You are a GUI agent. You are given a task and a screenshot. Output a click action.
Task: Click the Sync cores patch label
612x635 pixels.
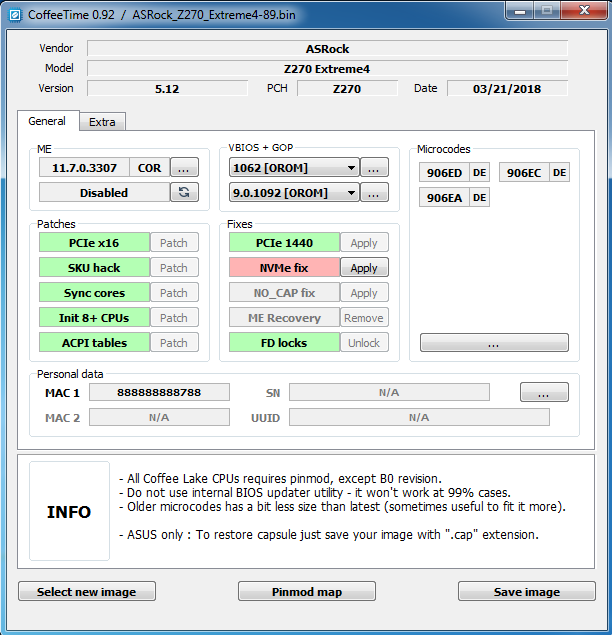tap(94, 293)
